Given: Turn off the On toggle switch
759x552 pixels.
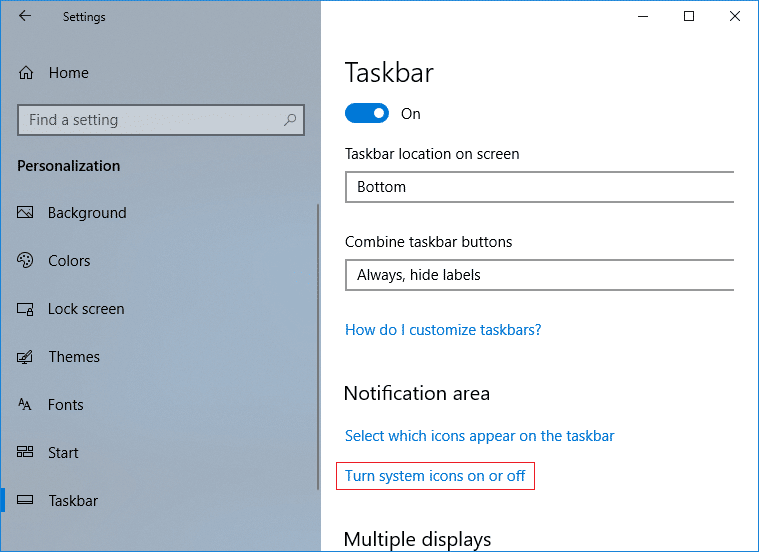Looking at the screenshot, I should 367,114.
